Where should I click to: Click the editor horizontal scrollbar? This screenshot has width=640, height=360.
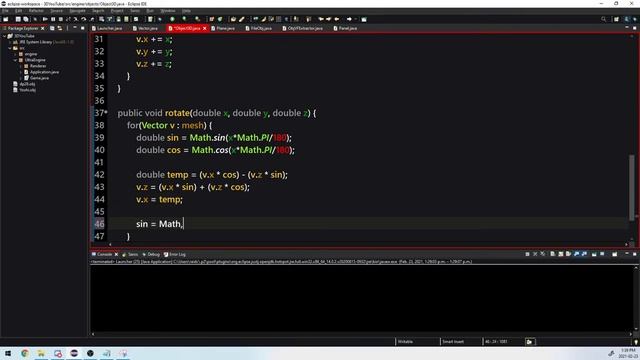(367, 244)
